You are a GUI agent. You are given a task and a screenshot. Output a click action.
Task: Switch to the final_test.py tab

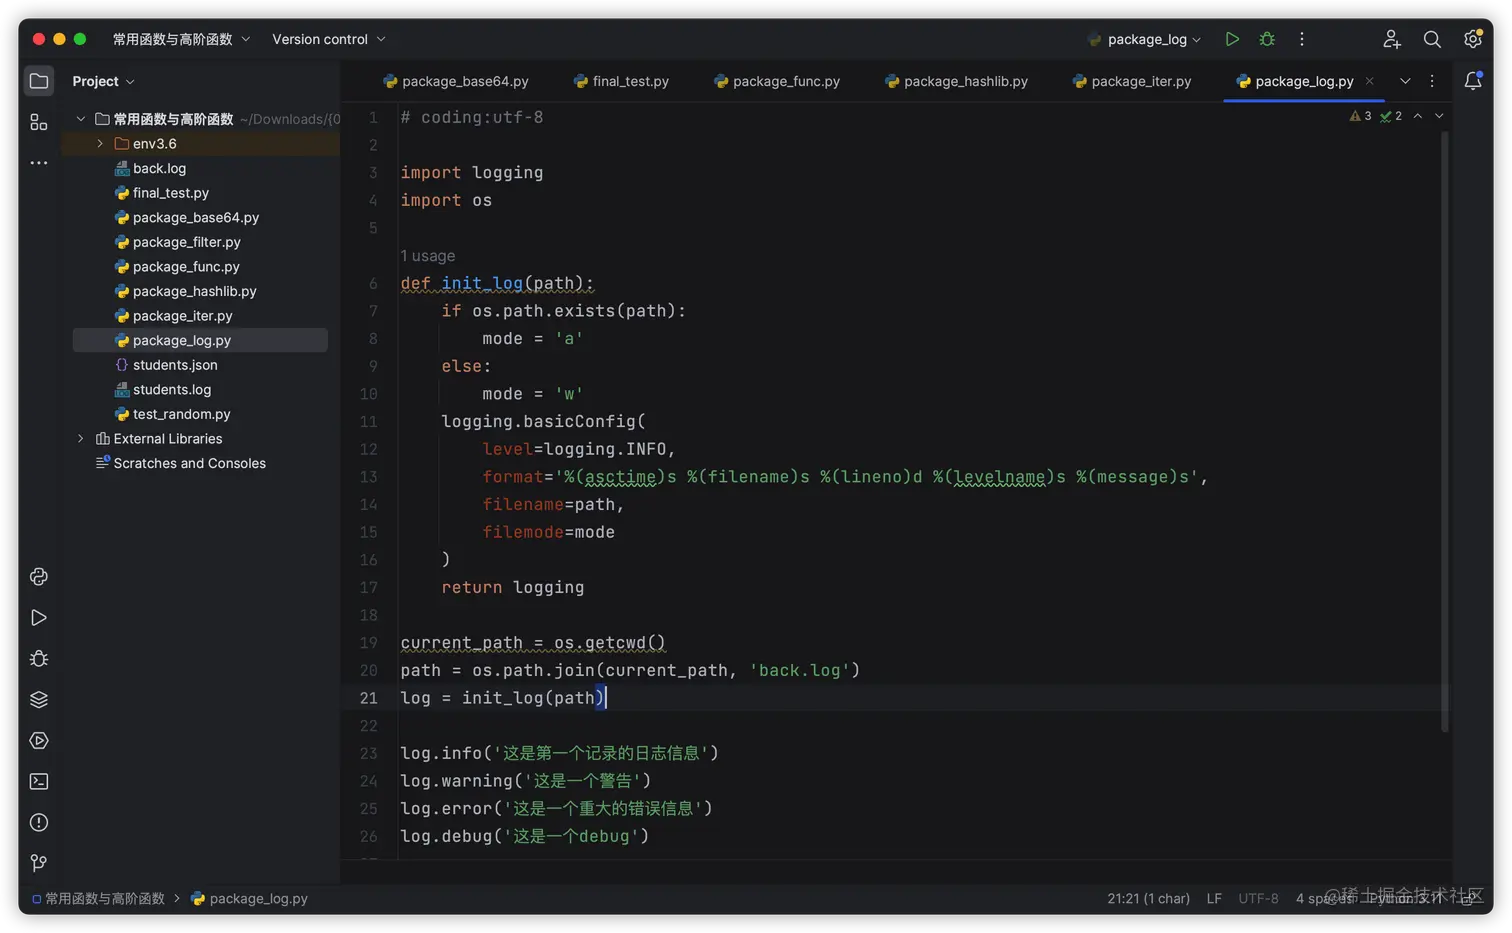(x=621, y=81)
